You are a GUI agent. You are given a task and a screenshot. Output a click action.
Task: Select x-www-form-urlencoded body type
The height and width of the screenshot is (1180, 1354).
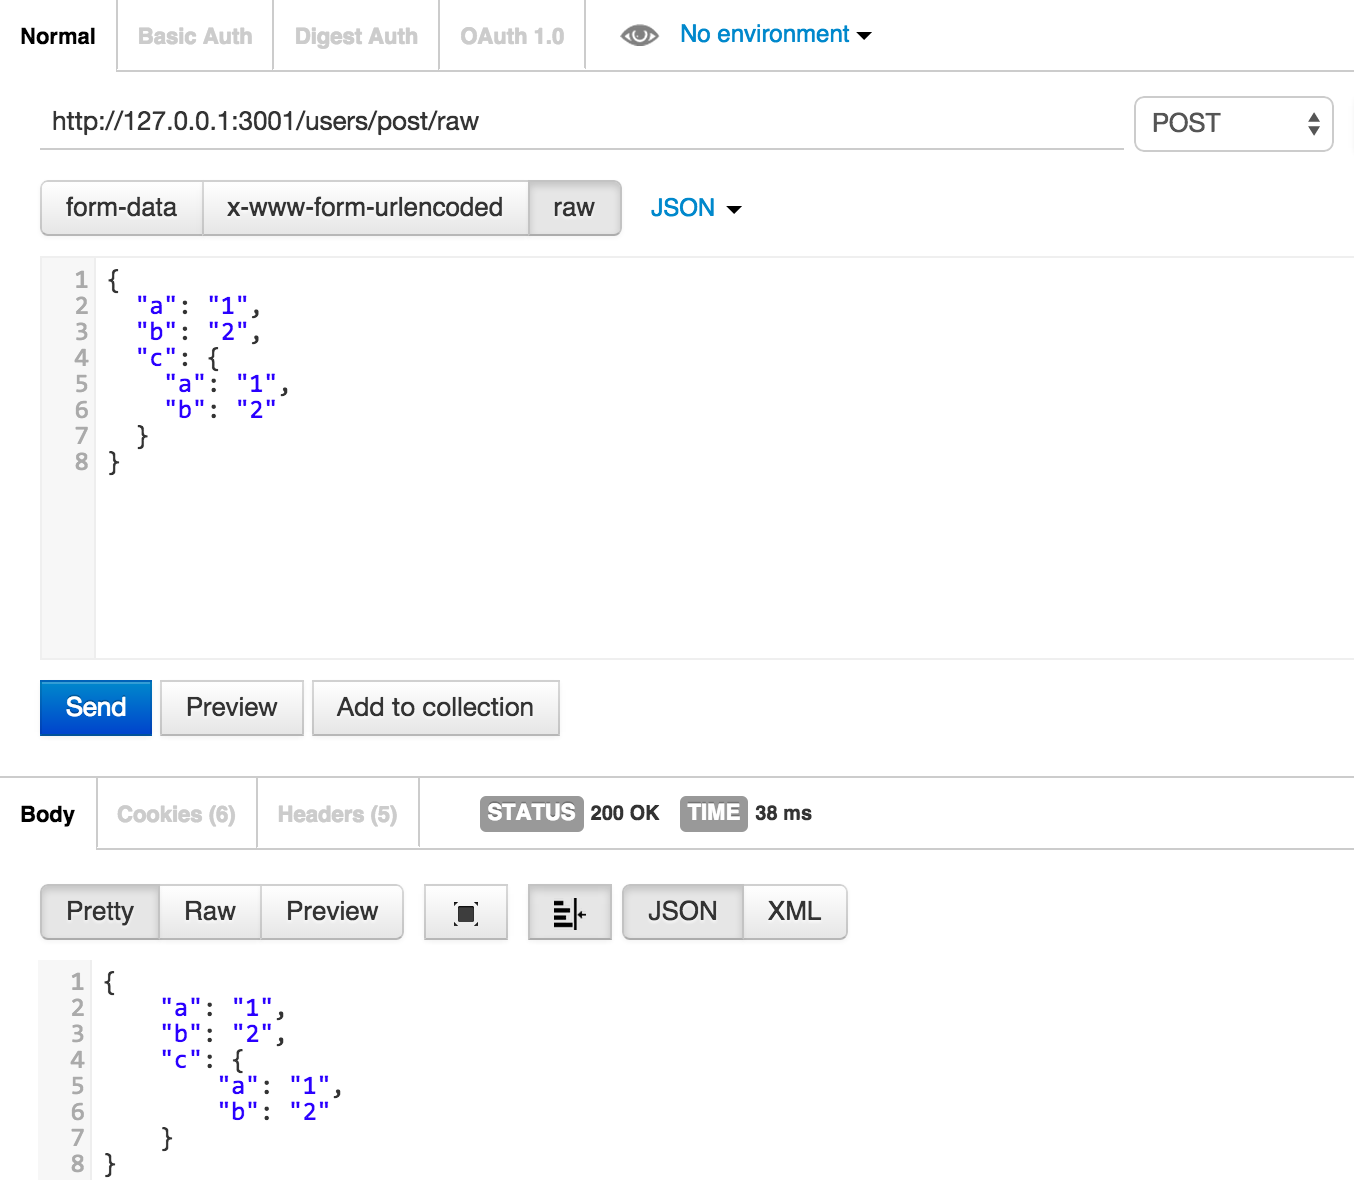[x=365, y=208]
